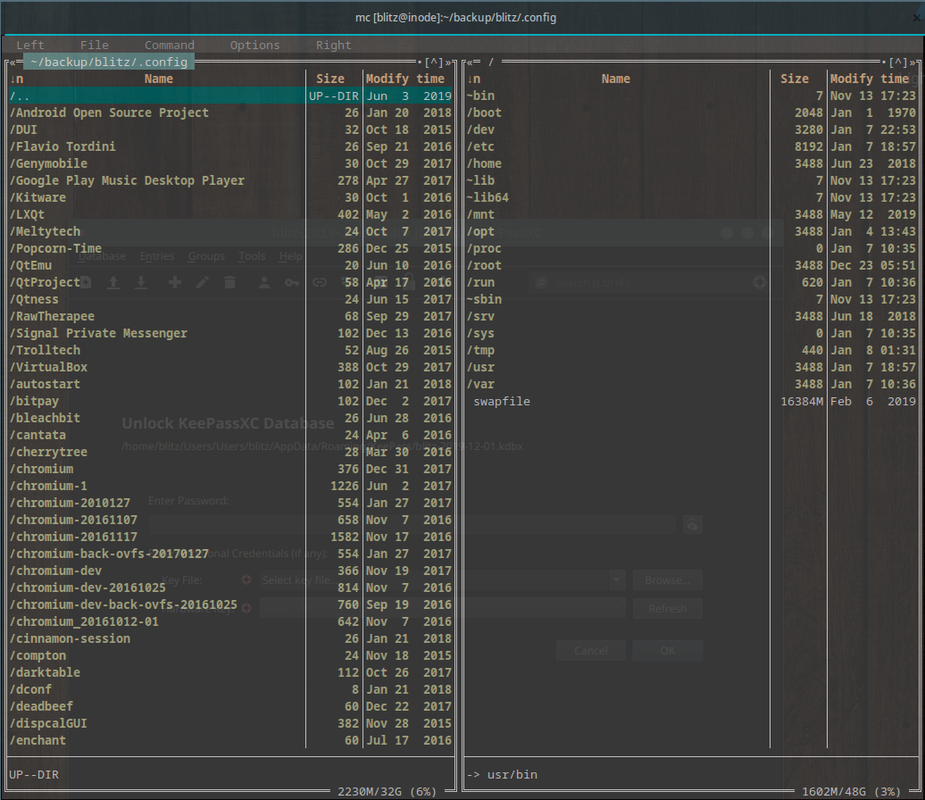Go forward with » in the root / panel

pos(913,62)
